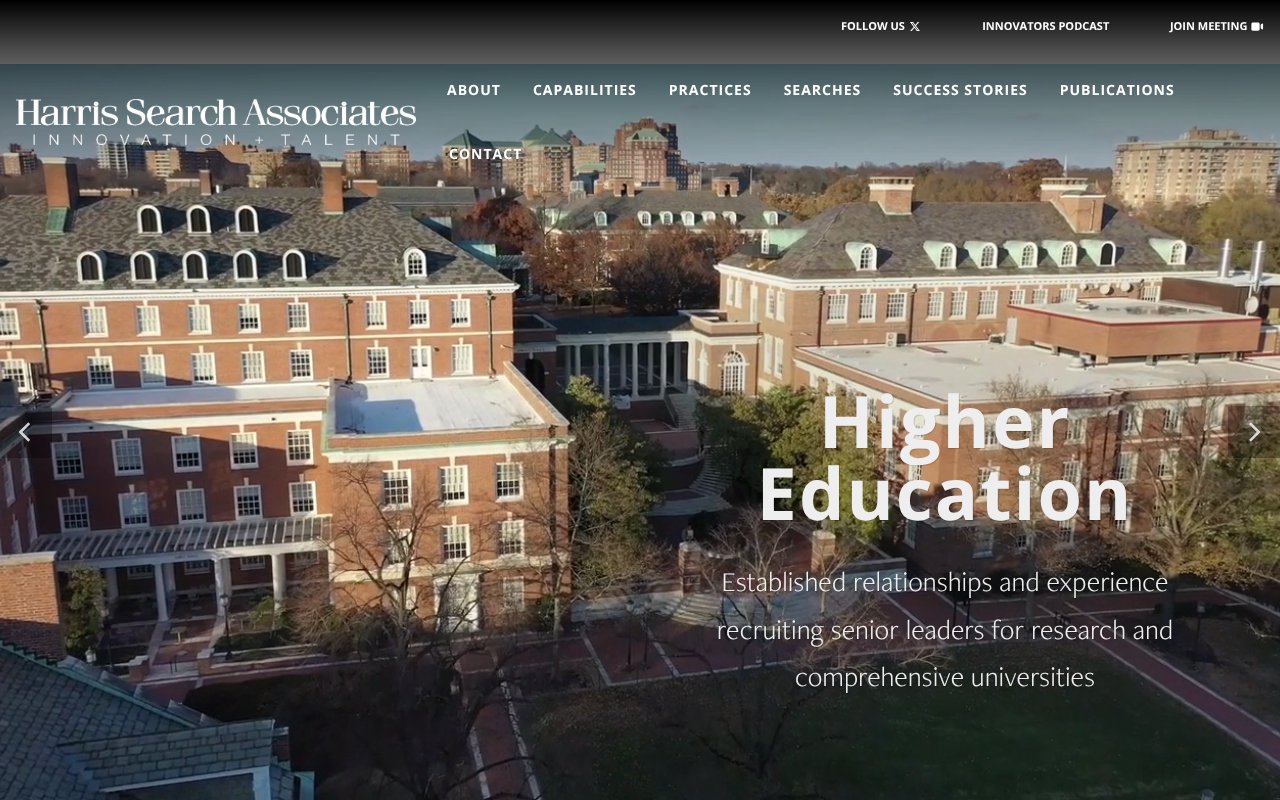
Task: Click the right carousel arrow to advance slide
Action: click(x=1255, y=432)
